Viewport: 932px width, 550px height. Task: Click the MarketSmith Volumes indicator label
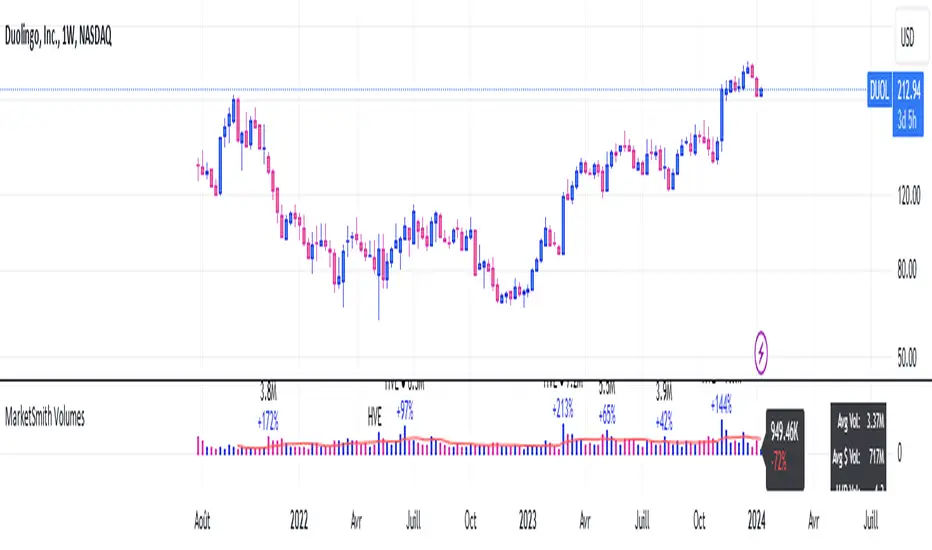pyautogui.click(x=45, y=417)
